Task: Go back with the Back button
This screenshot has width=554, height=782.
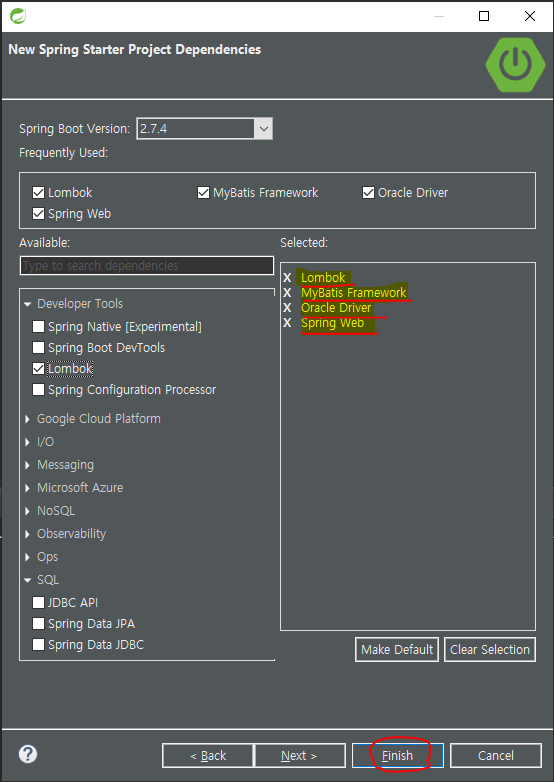Action: (x=208, y=756)
